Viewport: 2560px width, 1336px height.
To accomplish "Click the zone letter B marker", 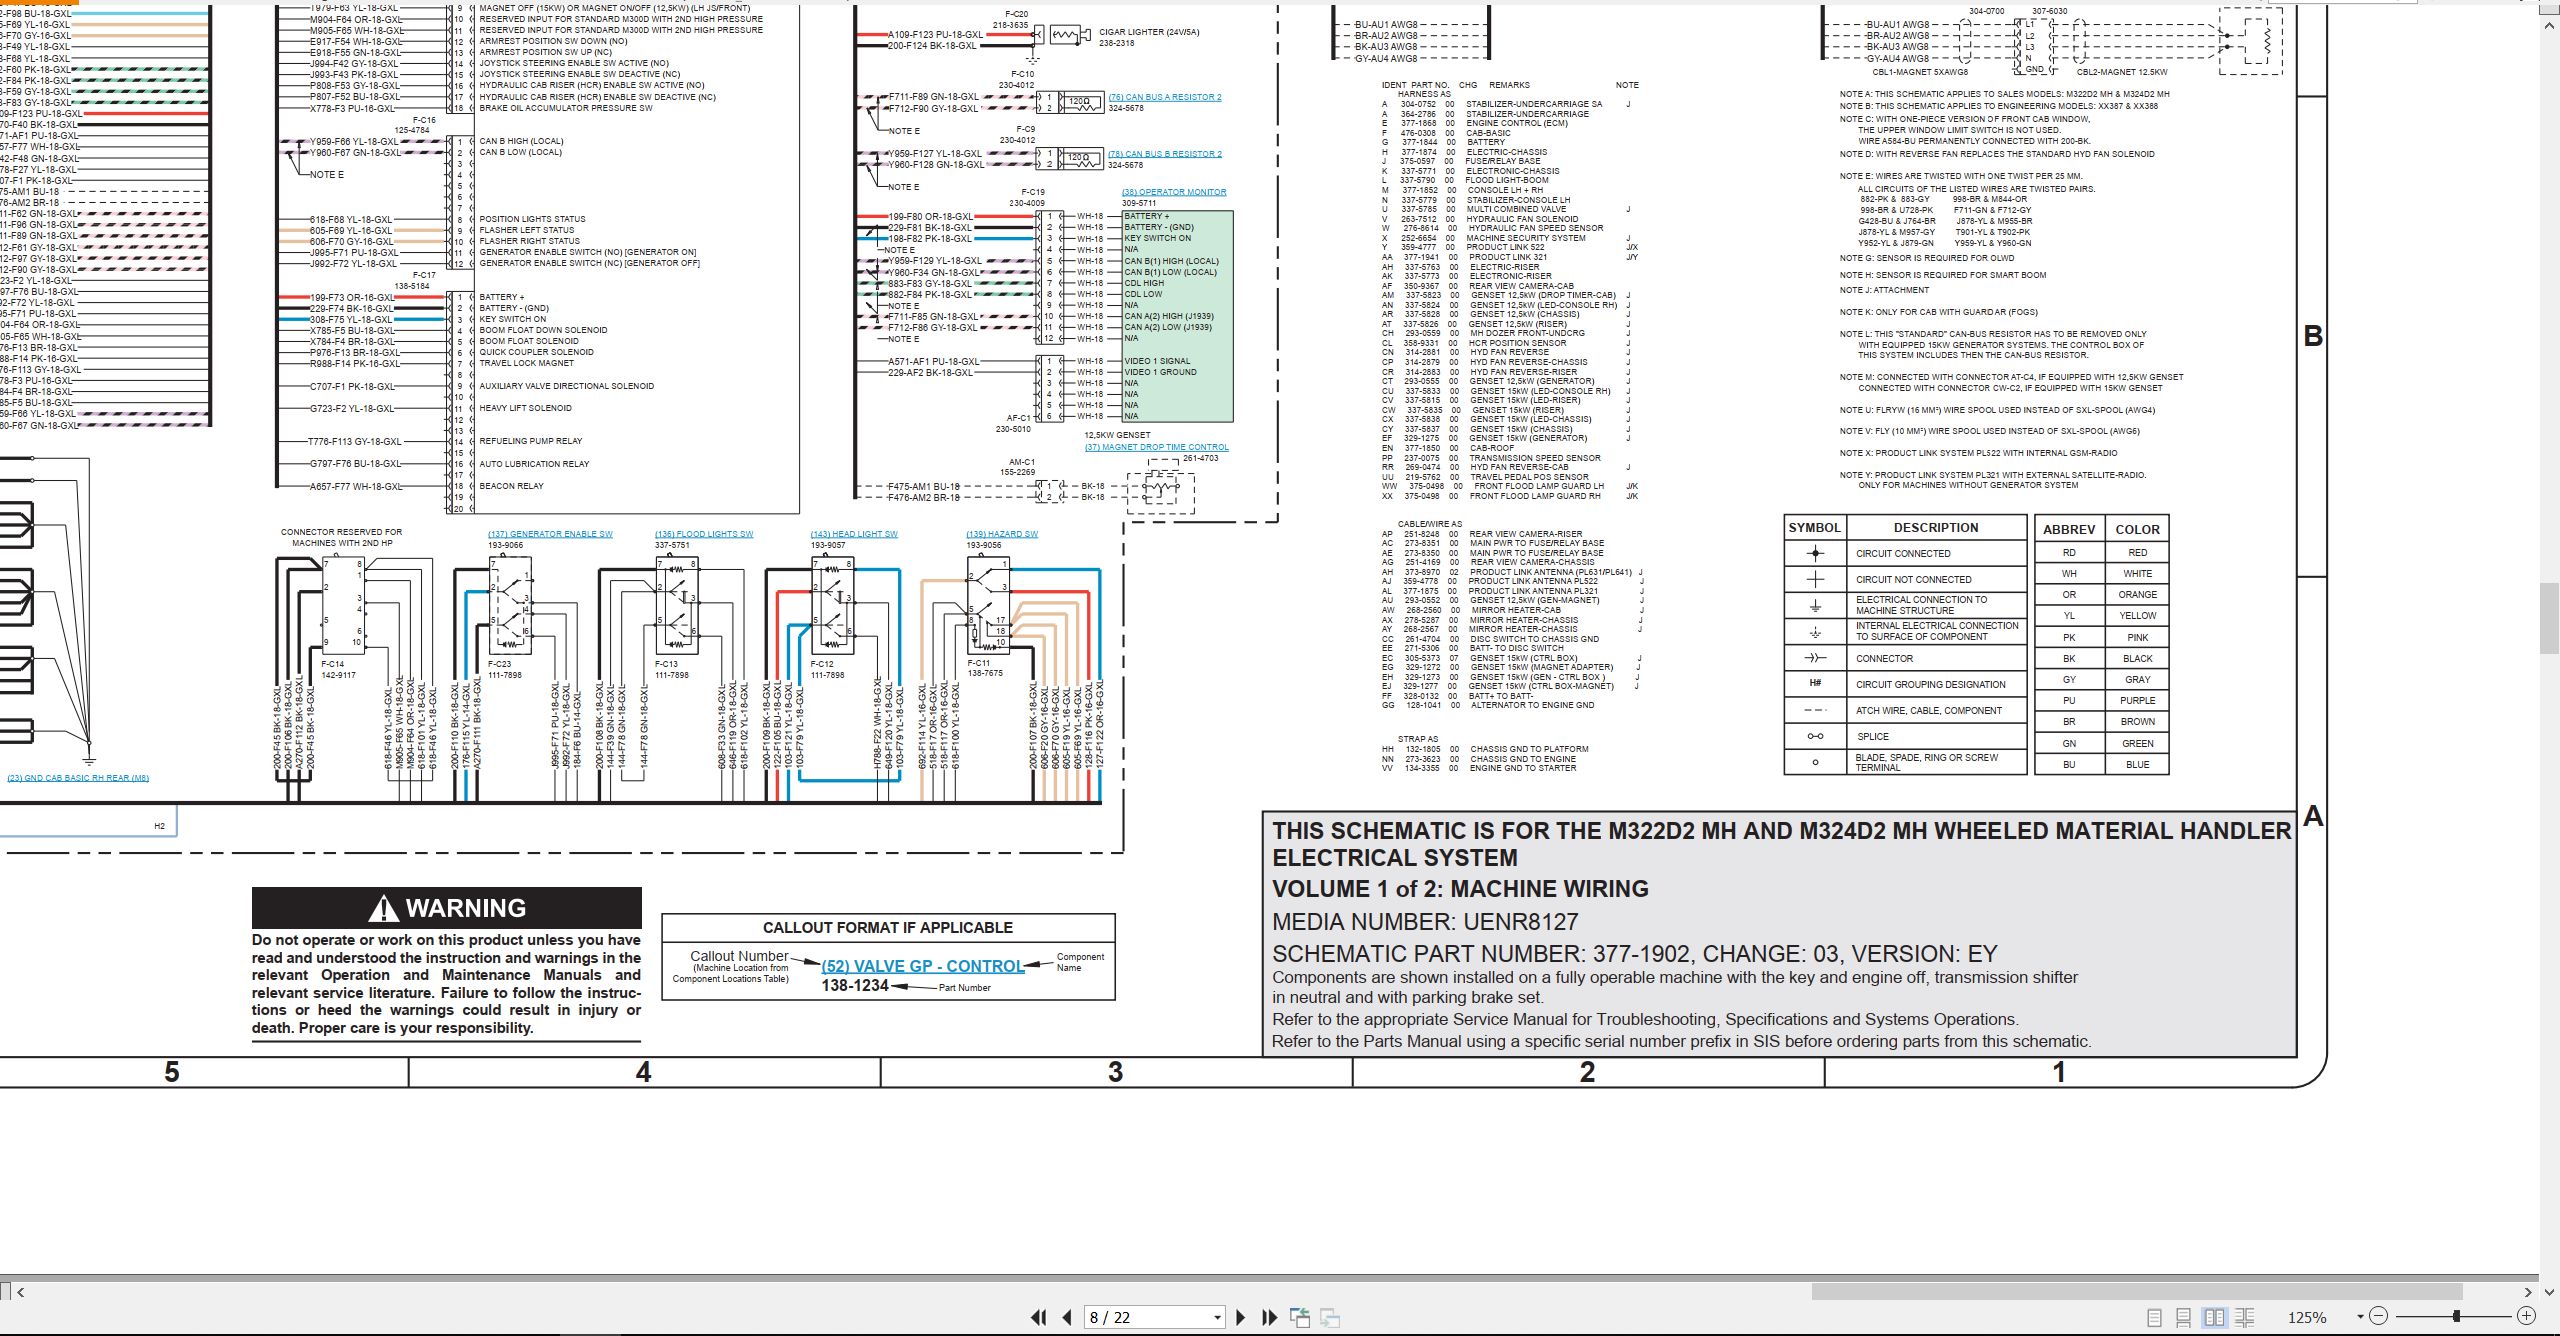I will pos(2312,336).
